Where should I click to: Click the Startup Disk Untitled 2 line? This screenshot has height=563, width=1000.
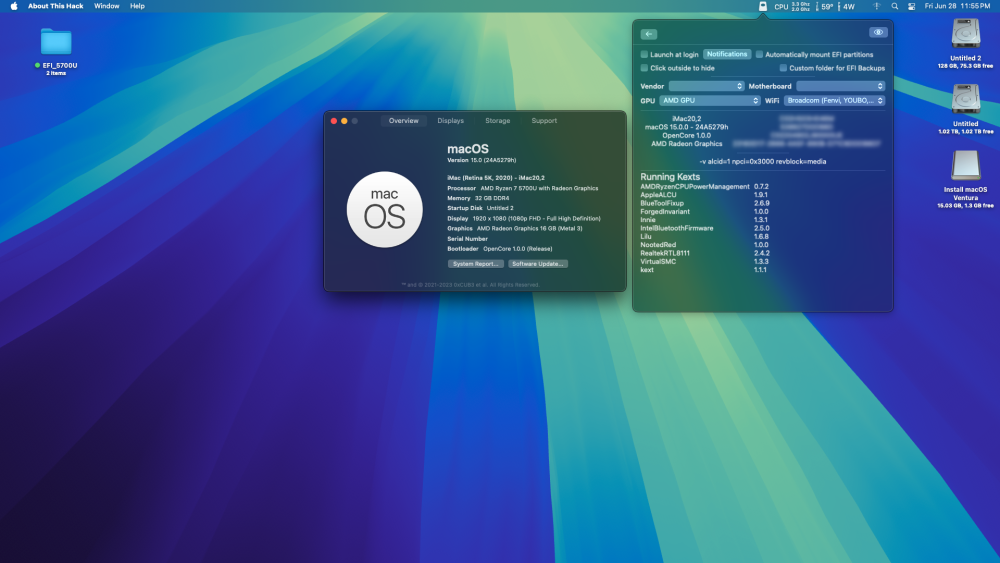click(480, 208)
